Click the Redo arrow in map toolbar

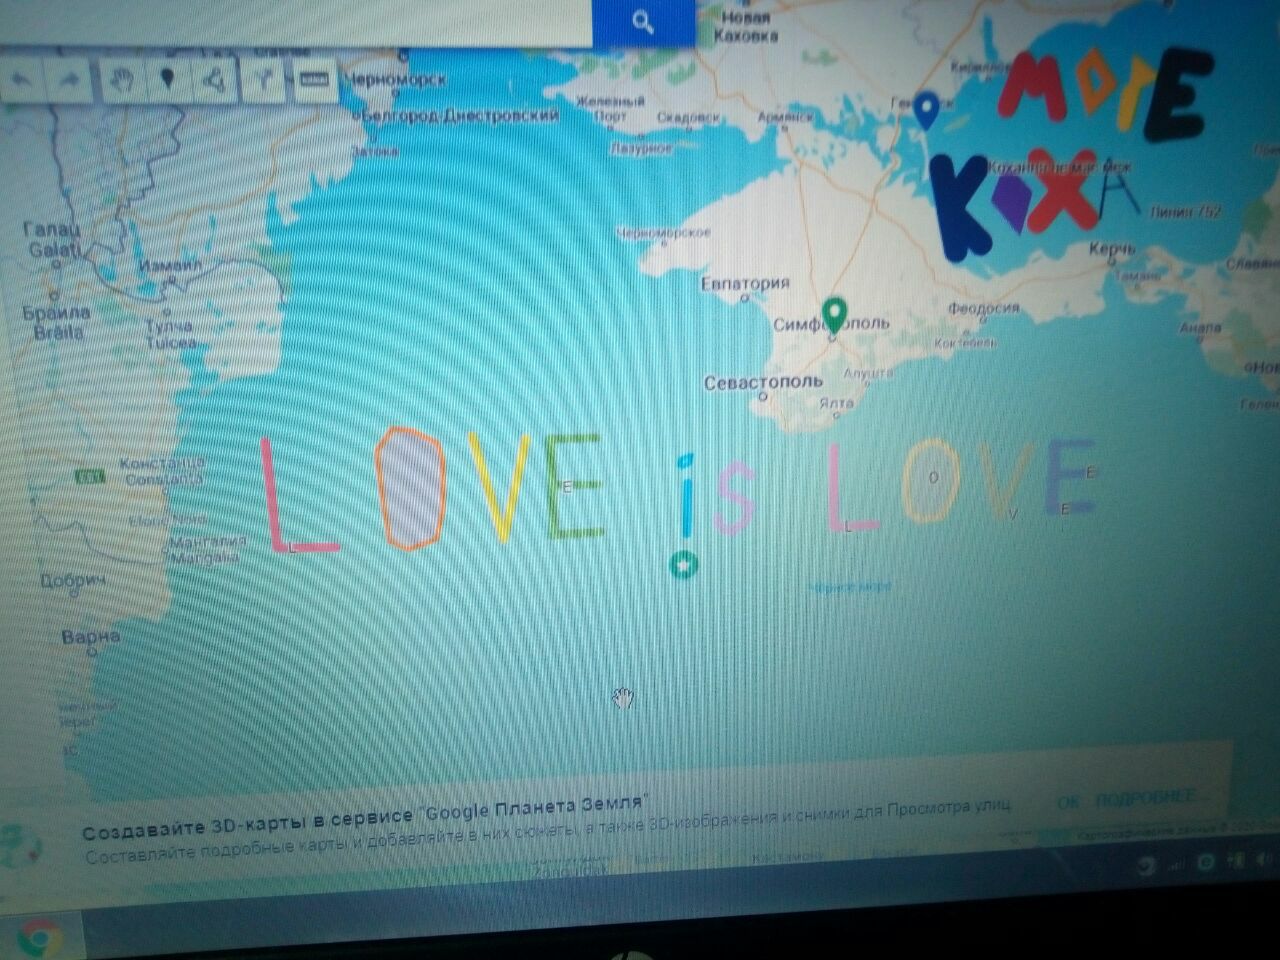click(x=70, y=80)
